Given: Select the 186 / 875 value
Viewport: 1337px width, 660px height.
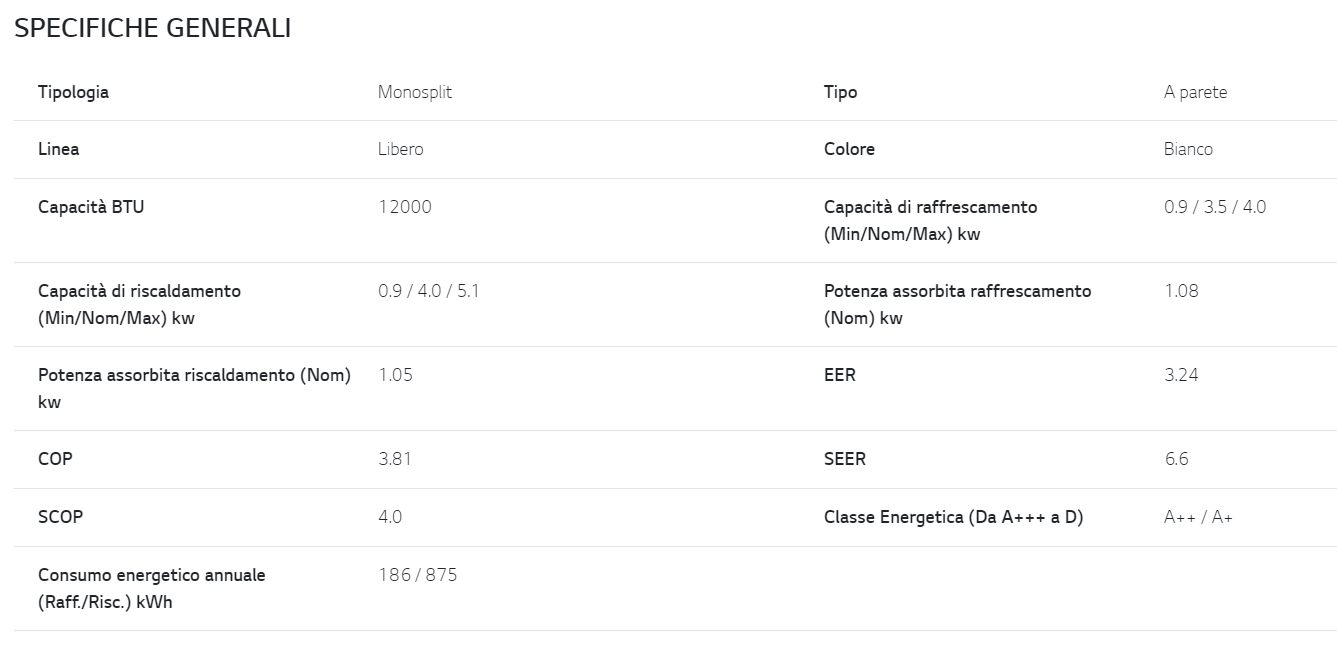Looking at the screenshot, I should coord(418,575).
